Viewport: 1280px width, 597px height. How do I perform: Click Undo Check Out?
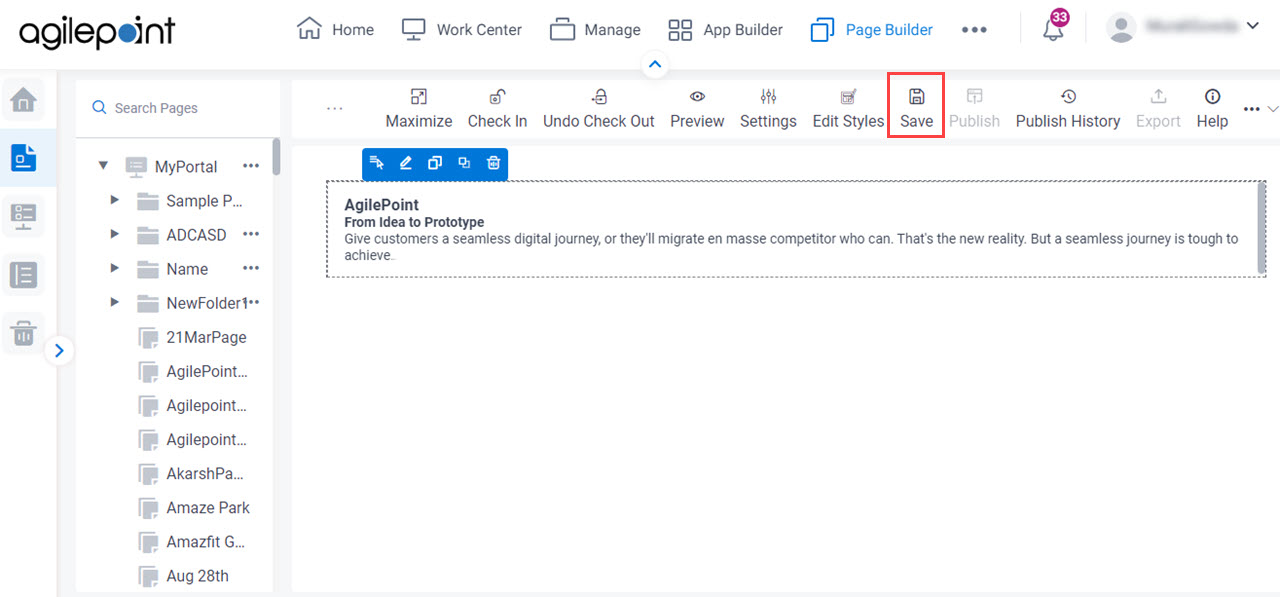pos(599,109)
